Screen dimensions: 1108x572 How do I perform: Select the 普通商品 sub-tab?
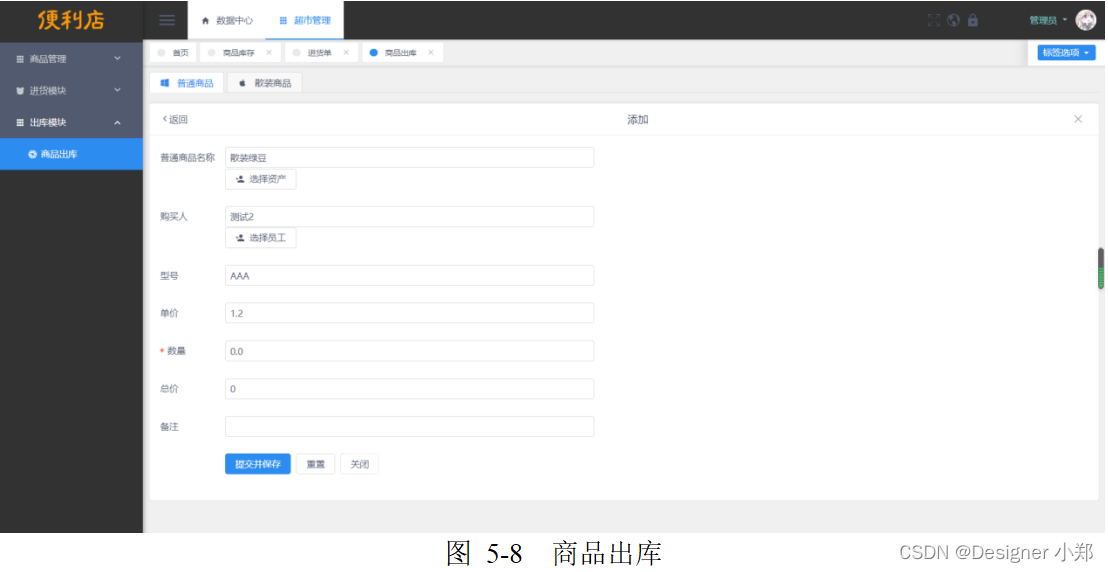[187, 83]
